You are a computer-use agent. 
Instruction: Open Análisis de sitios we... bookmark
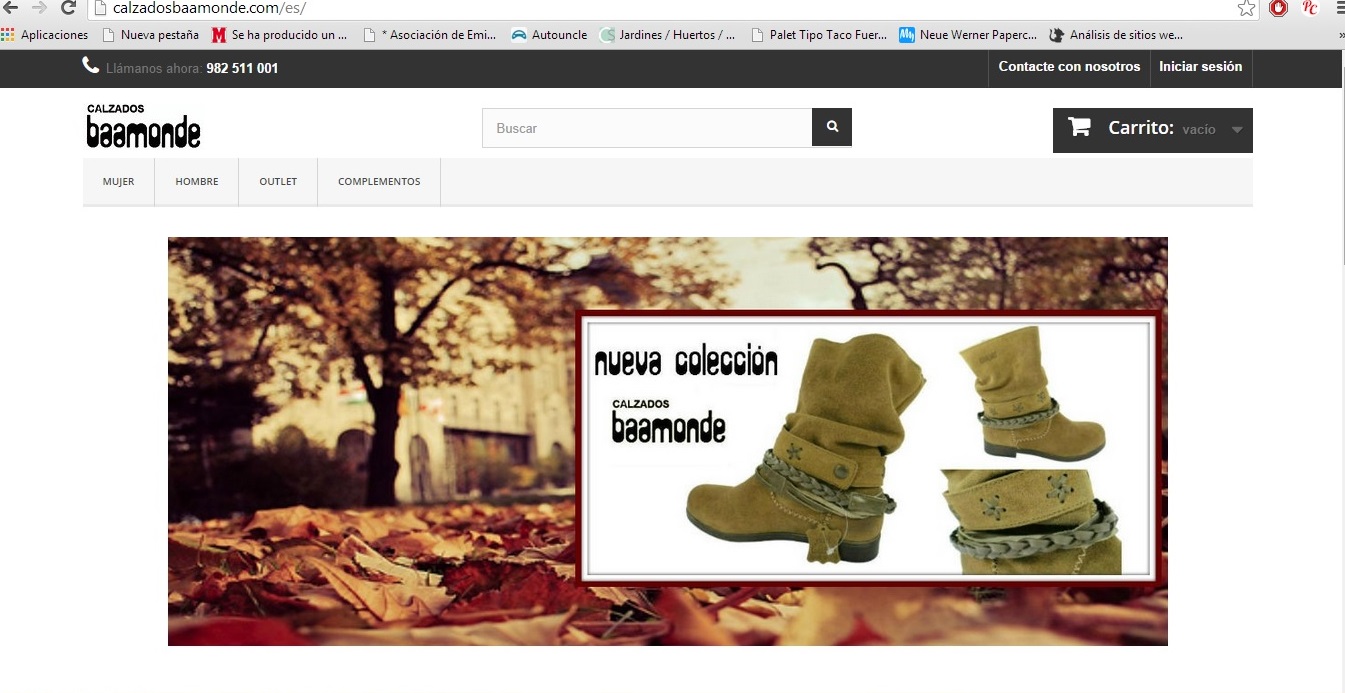(x=1117, y=35)
